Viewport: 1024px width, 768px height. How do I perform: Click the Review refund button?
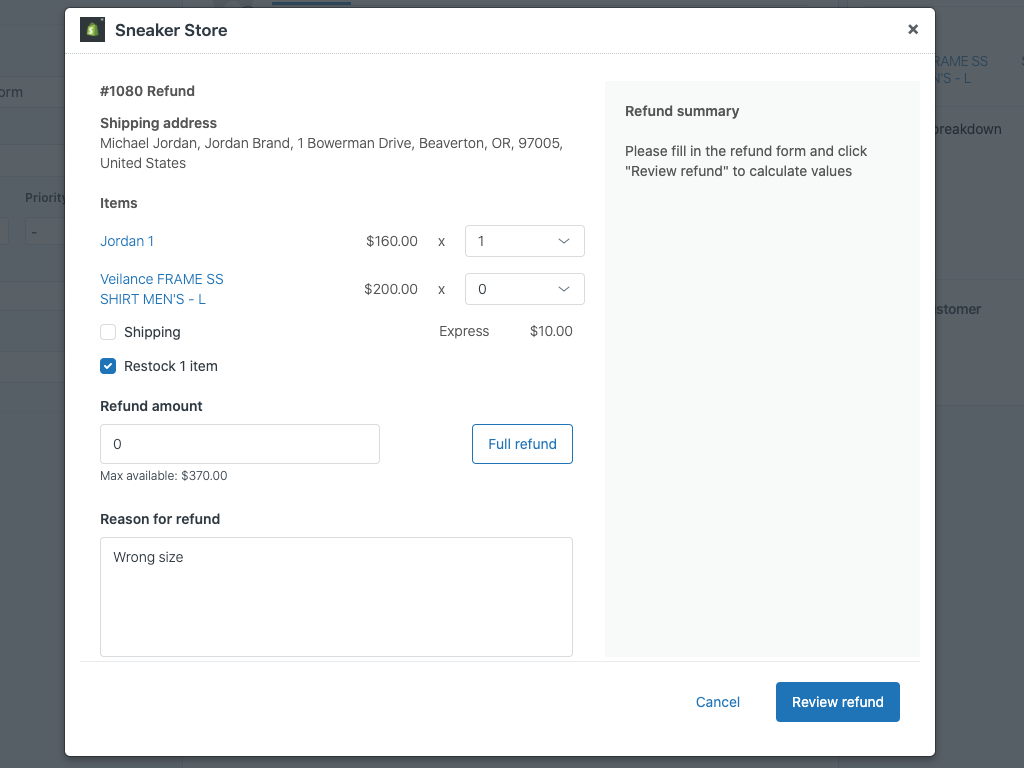click(837, 702)
